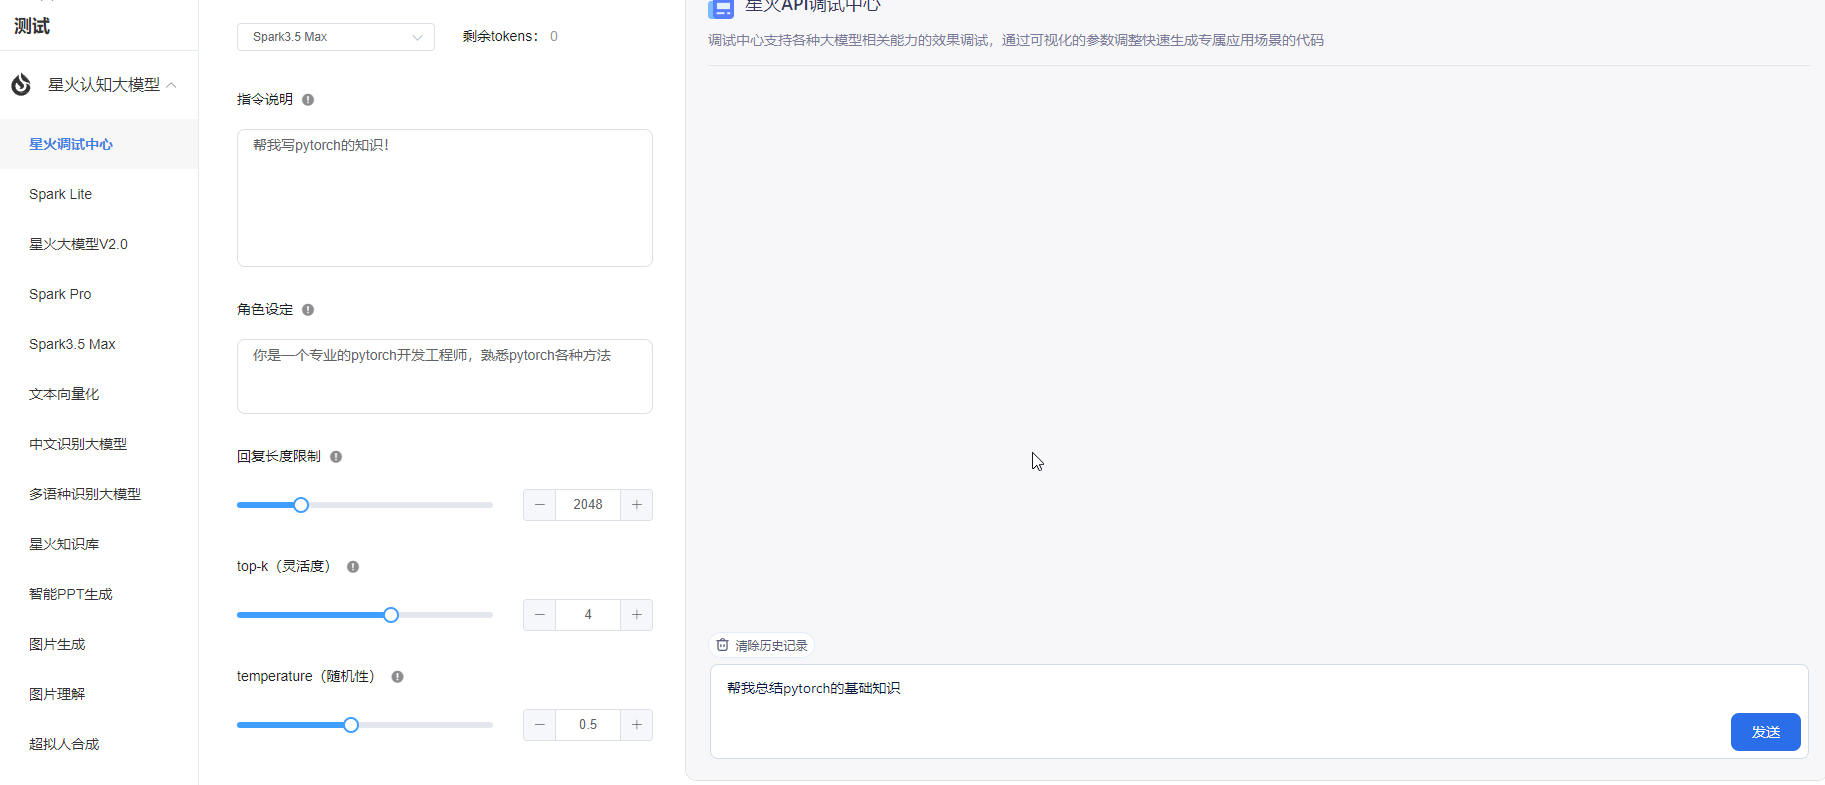This screenshot has width=1825, height=785.
Task: Select Spark Pro sidebar entry
Action: (x=60, y=294)
